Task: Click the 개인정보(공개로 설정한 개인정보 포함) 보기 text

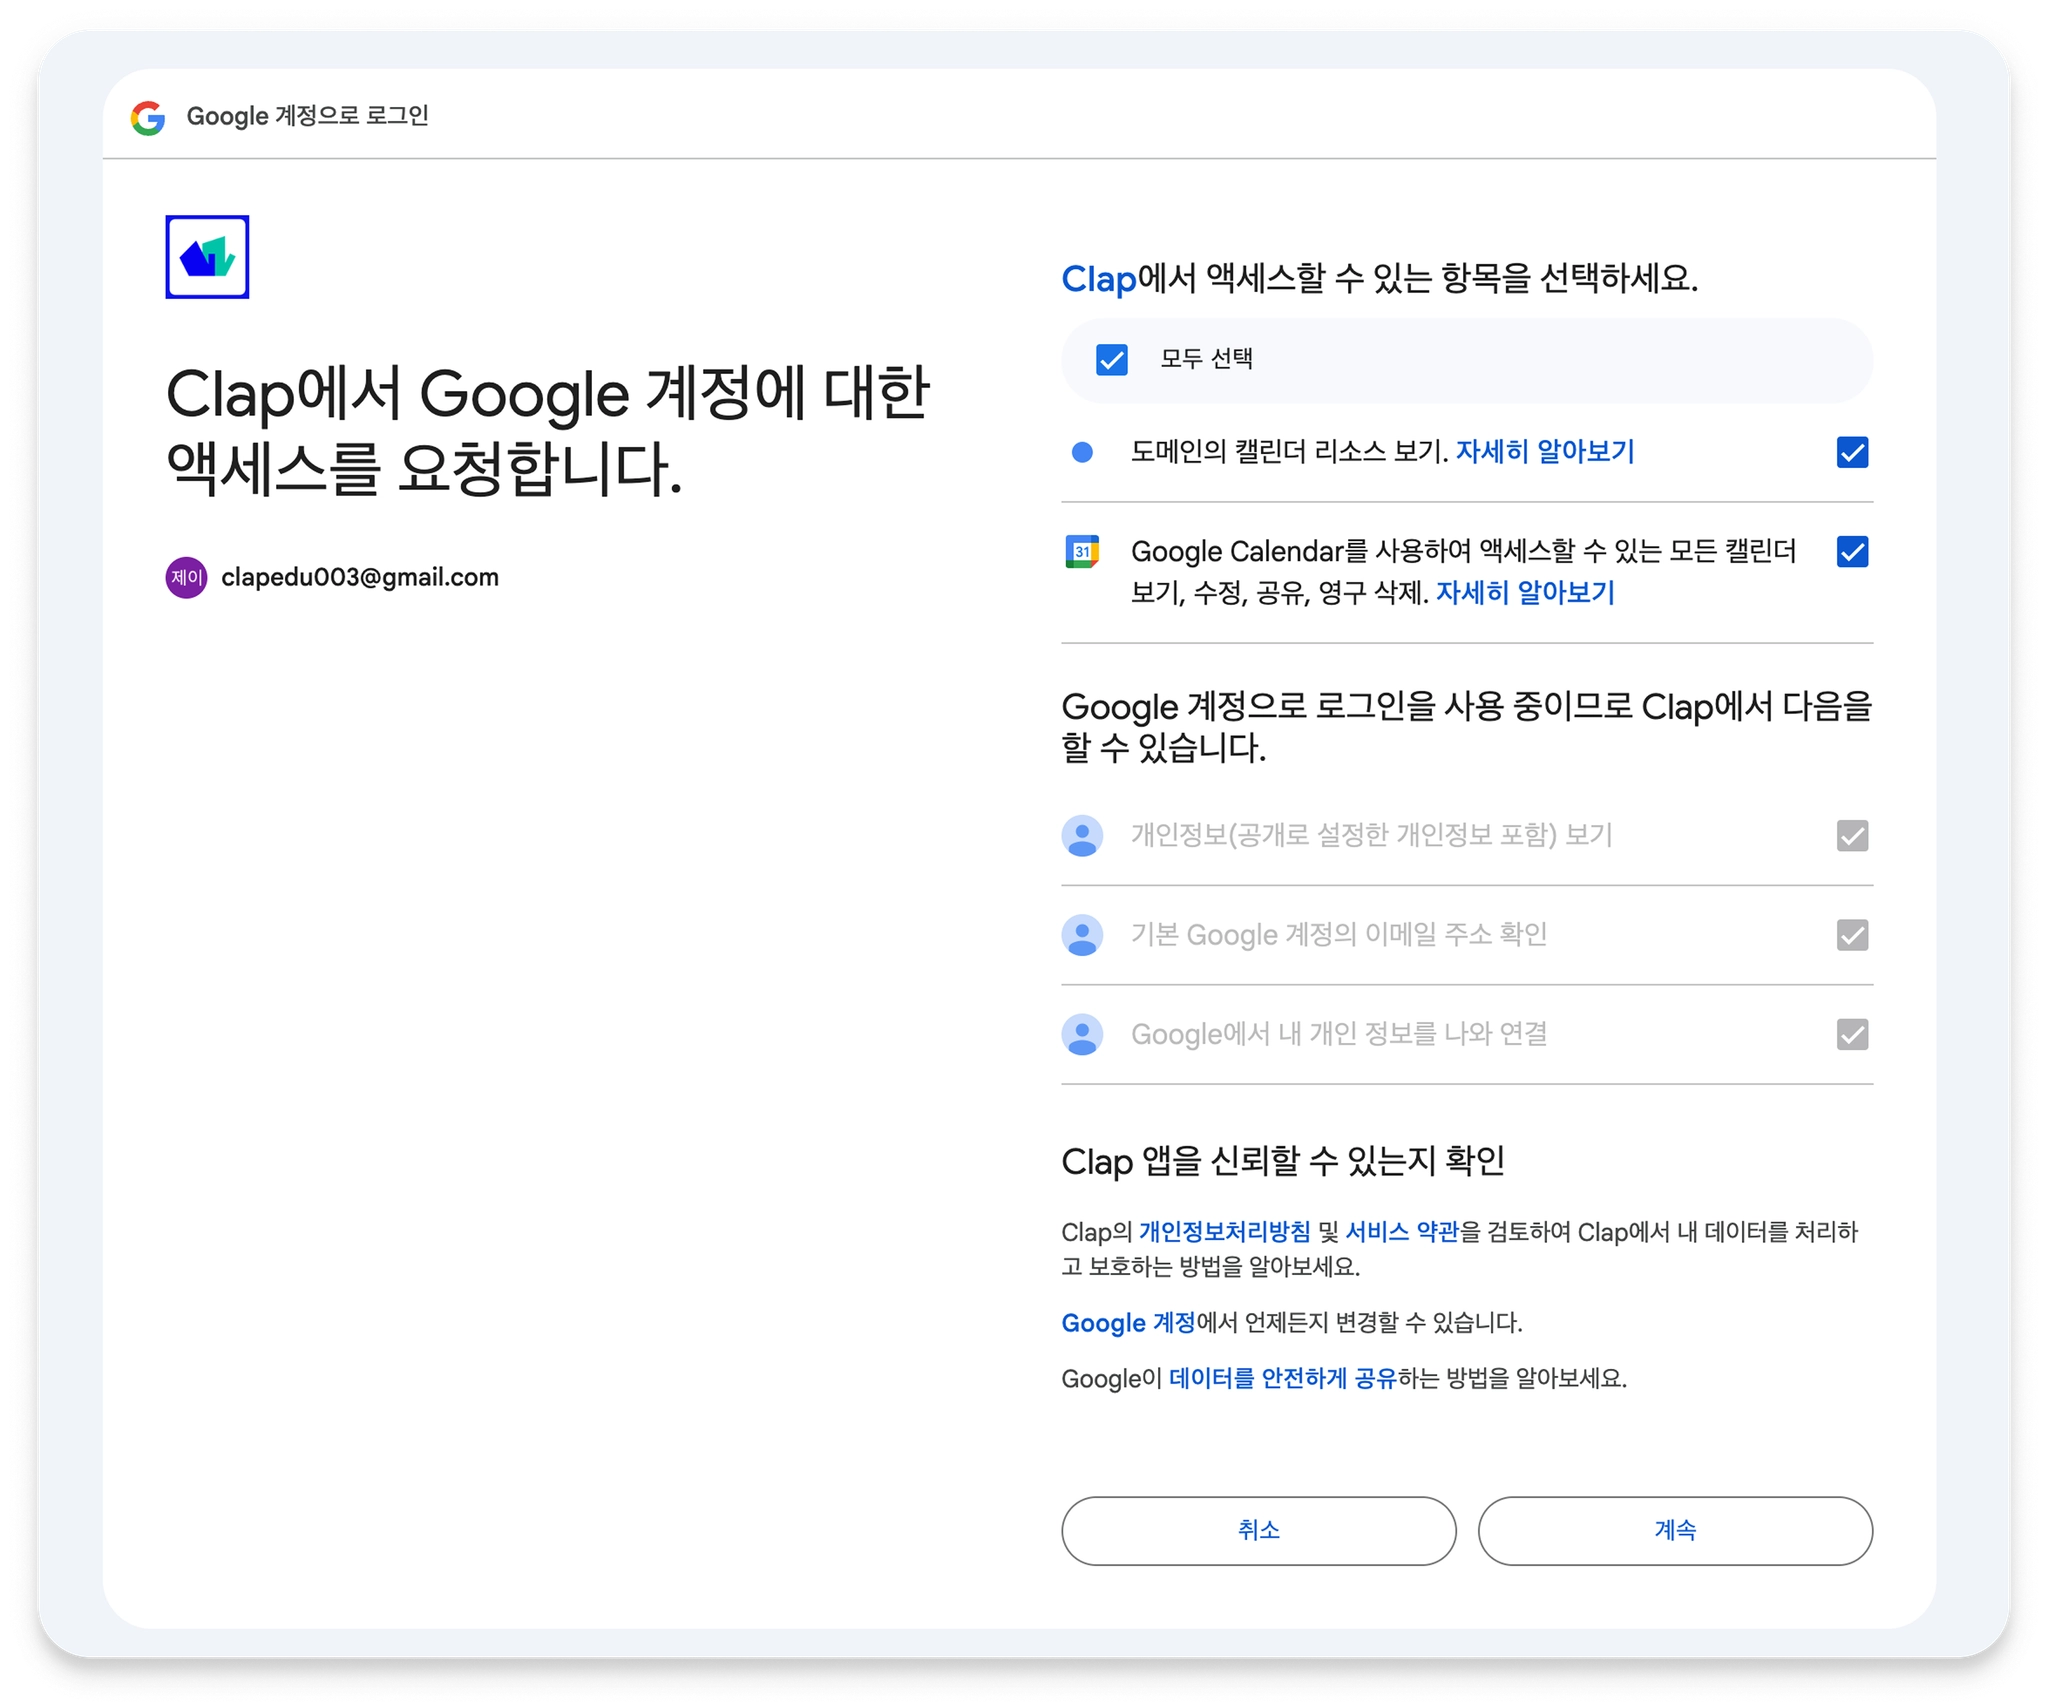Action: point(1372,835)
